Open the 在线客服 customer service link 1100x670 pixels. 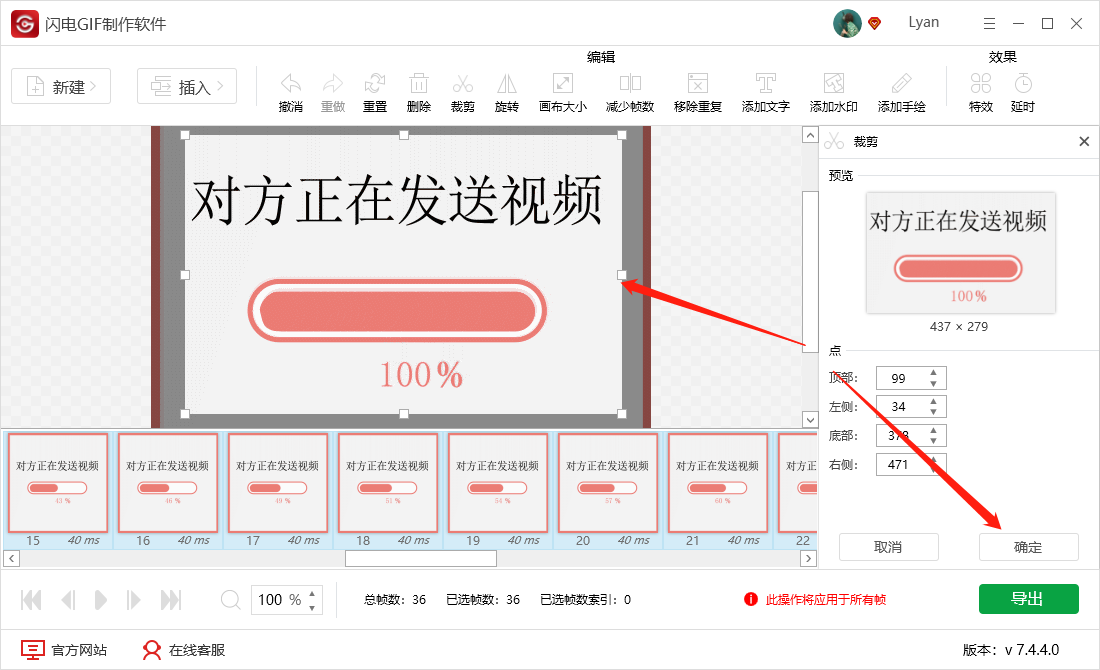187,649
